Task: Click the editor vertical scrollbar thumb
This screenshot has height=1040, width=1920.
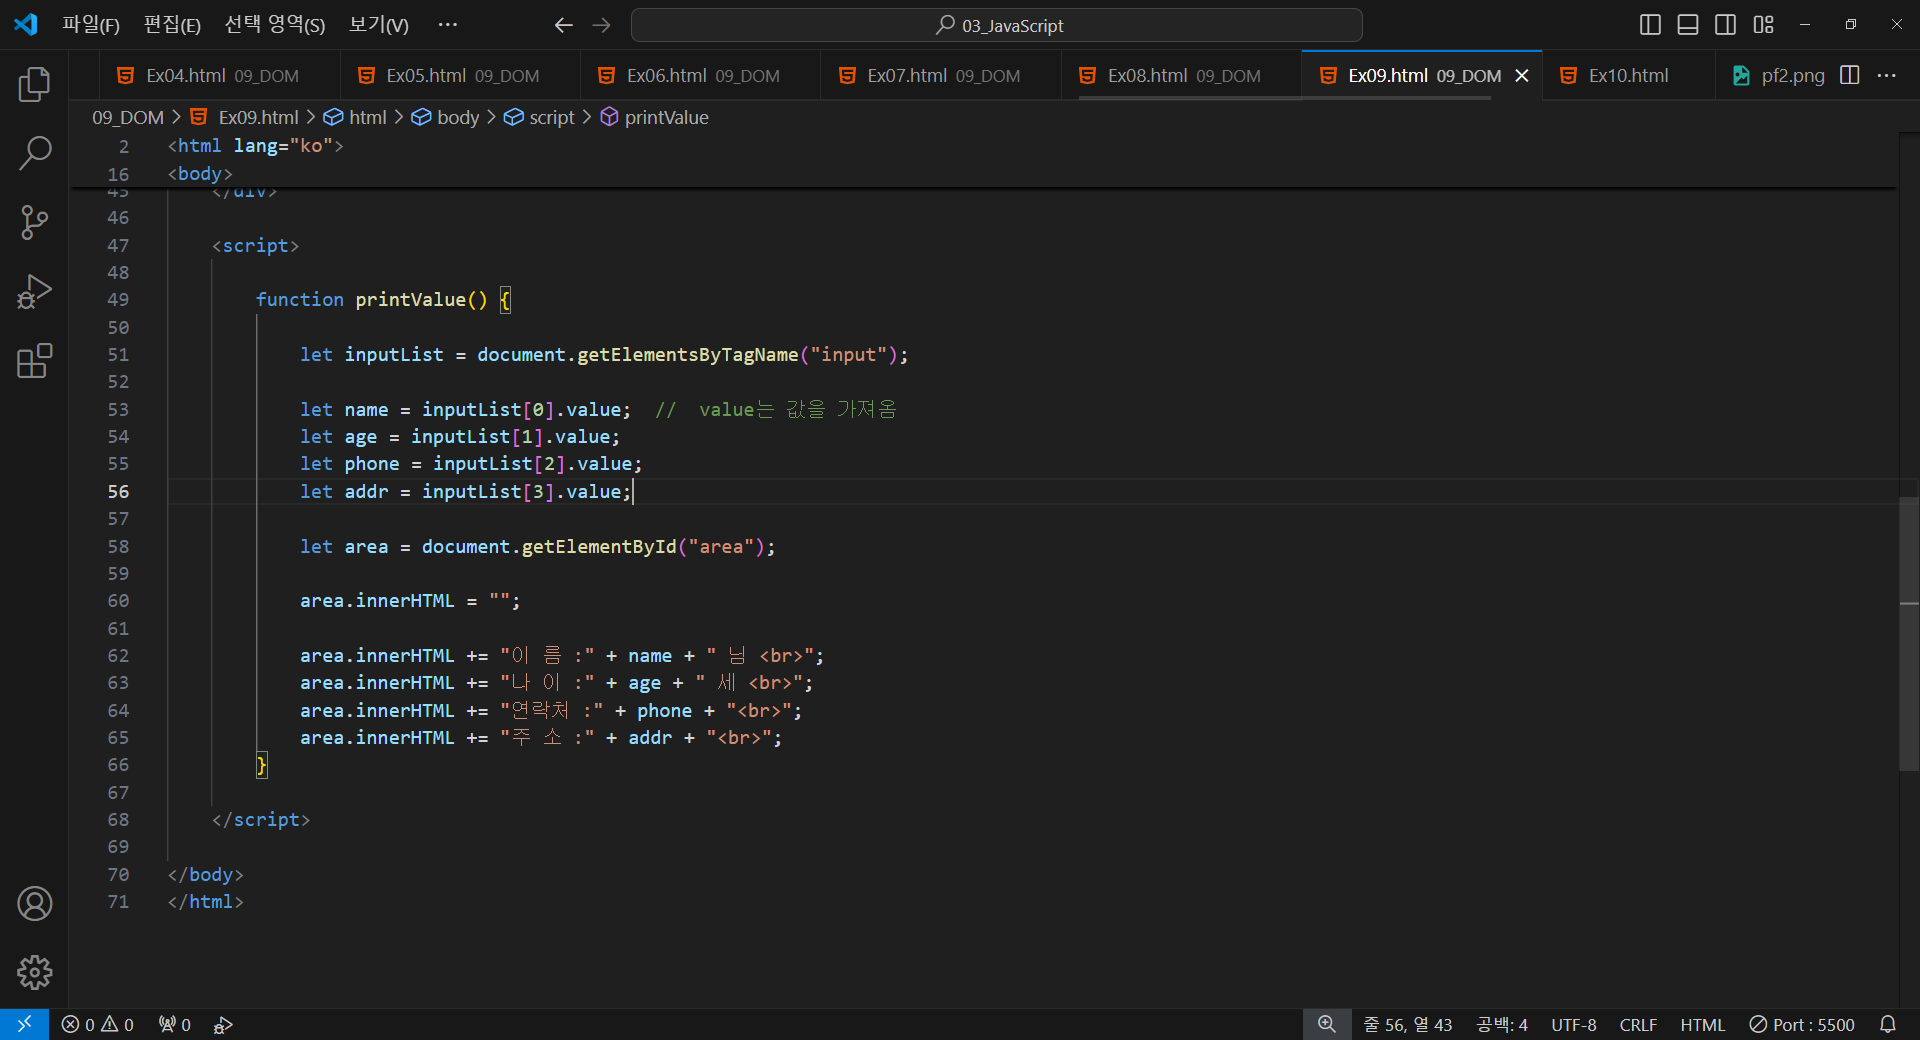Action: (x=1909, y=633)
